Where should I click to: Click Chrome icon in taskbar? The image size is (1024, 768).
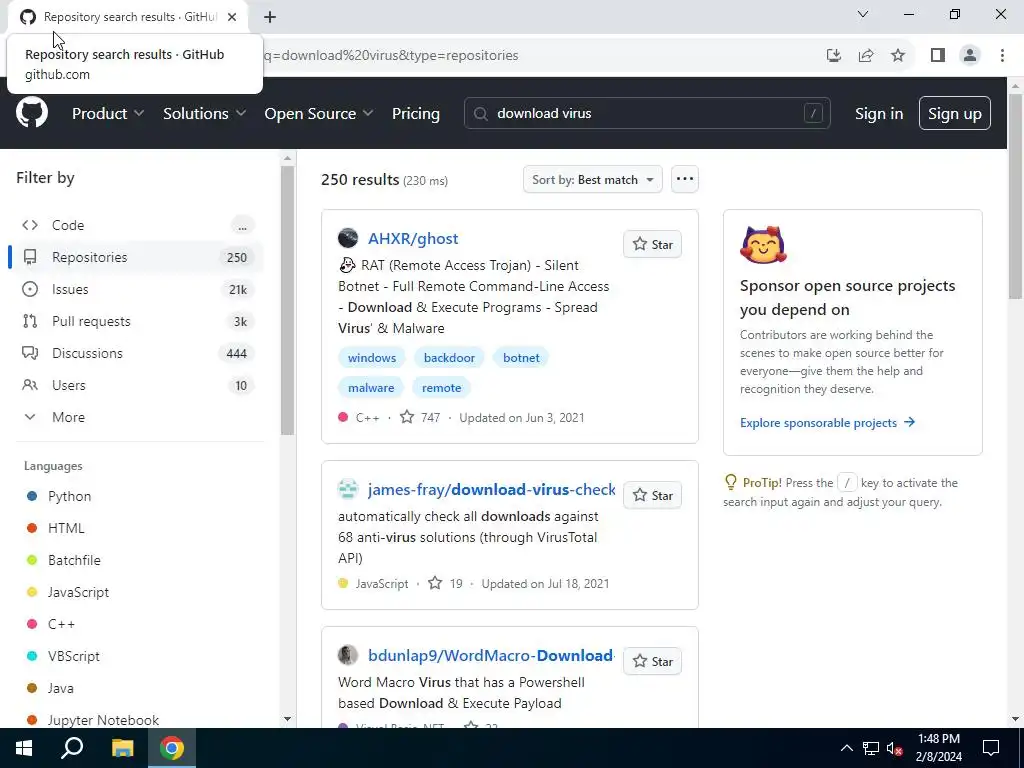(x=172, y=748)
